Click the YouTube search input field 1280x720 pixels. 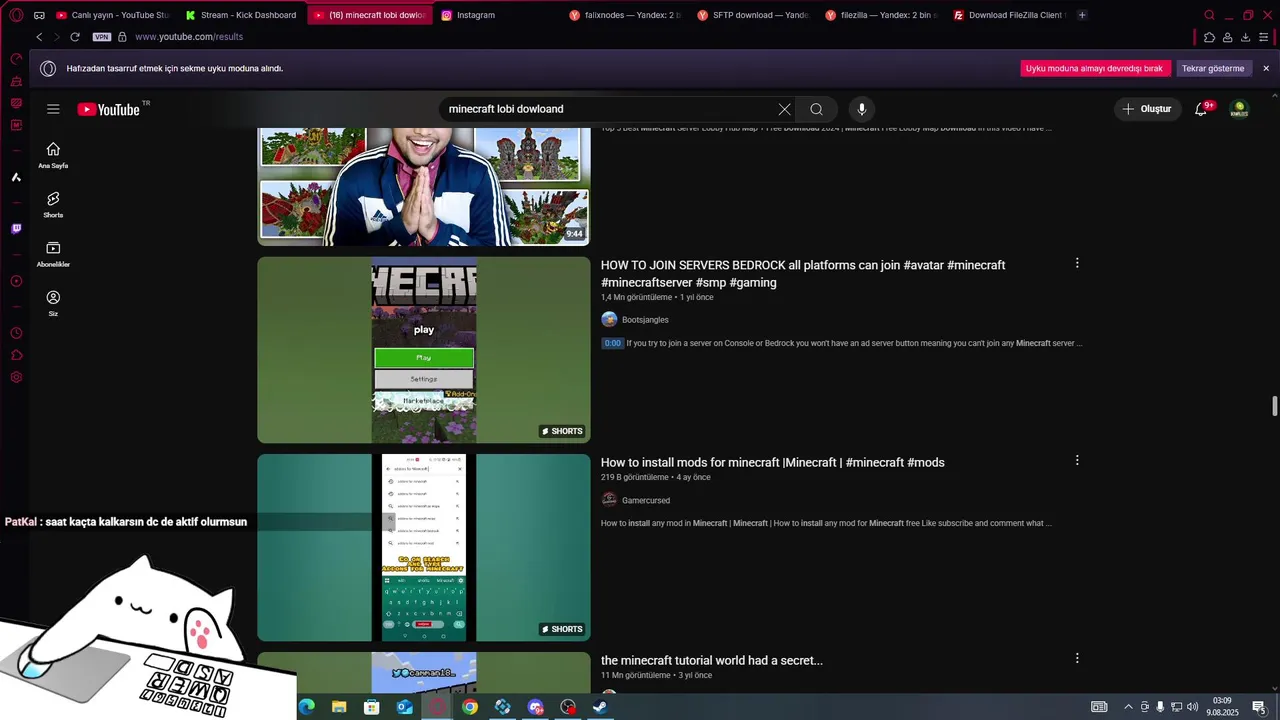point(610,109)
